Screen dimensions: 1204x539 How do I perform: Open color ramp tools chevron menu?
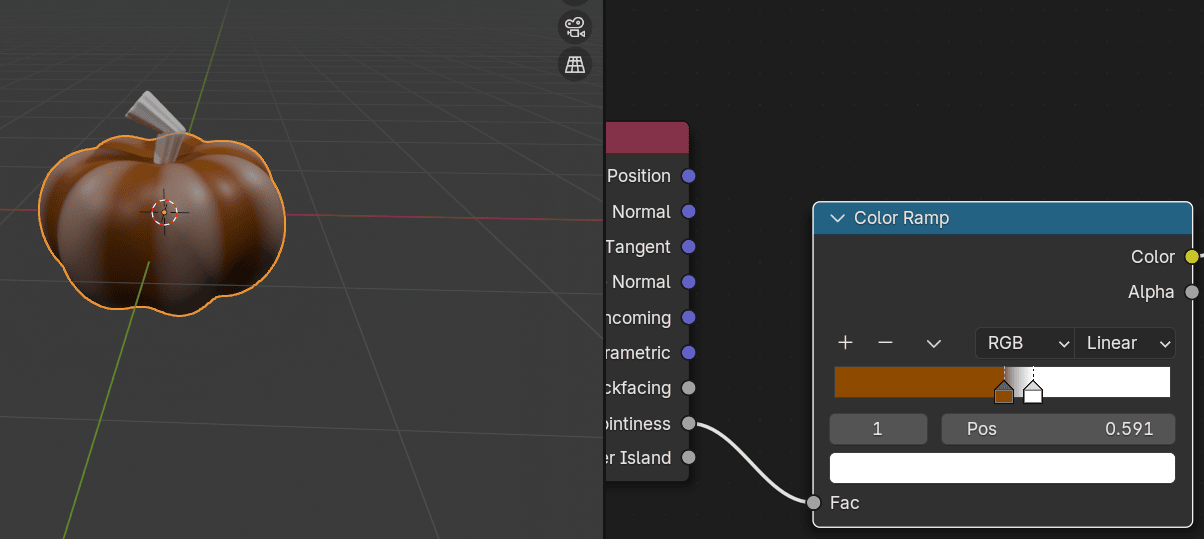[x=934, y=343]
